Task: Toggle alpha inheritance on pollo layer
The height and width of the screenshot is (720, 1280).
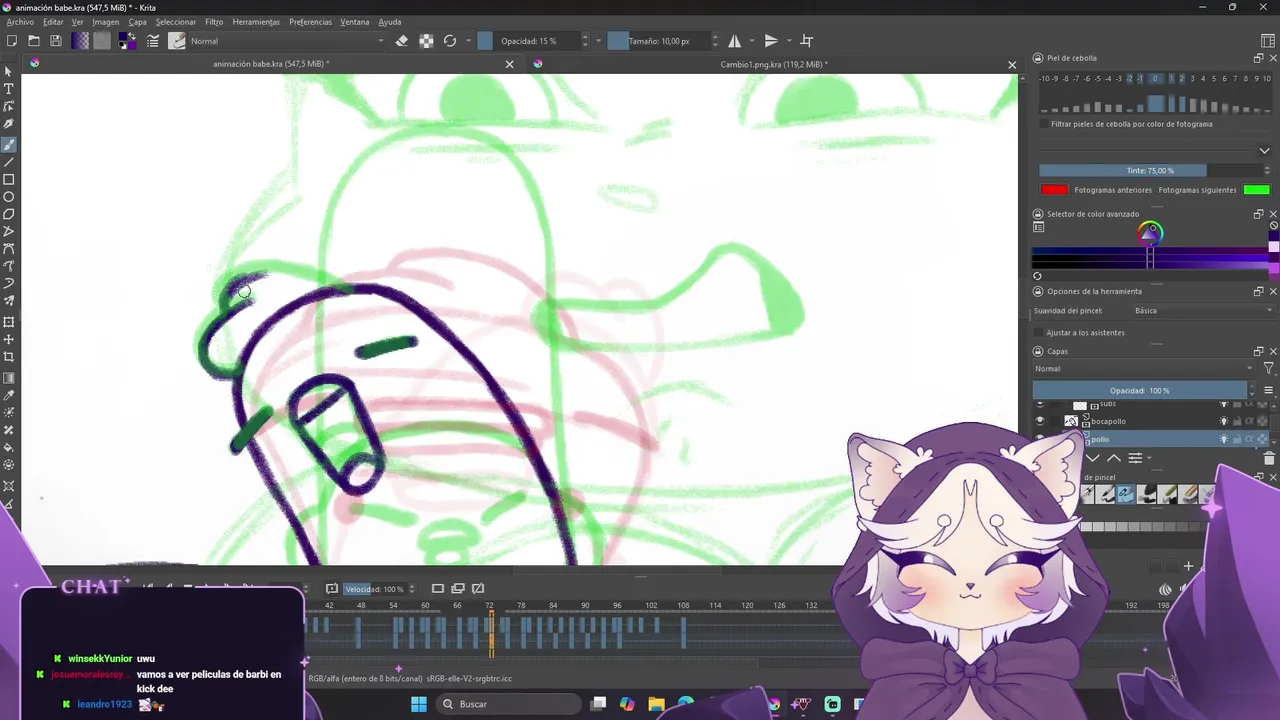Action: coord(1249,439)
